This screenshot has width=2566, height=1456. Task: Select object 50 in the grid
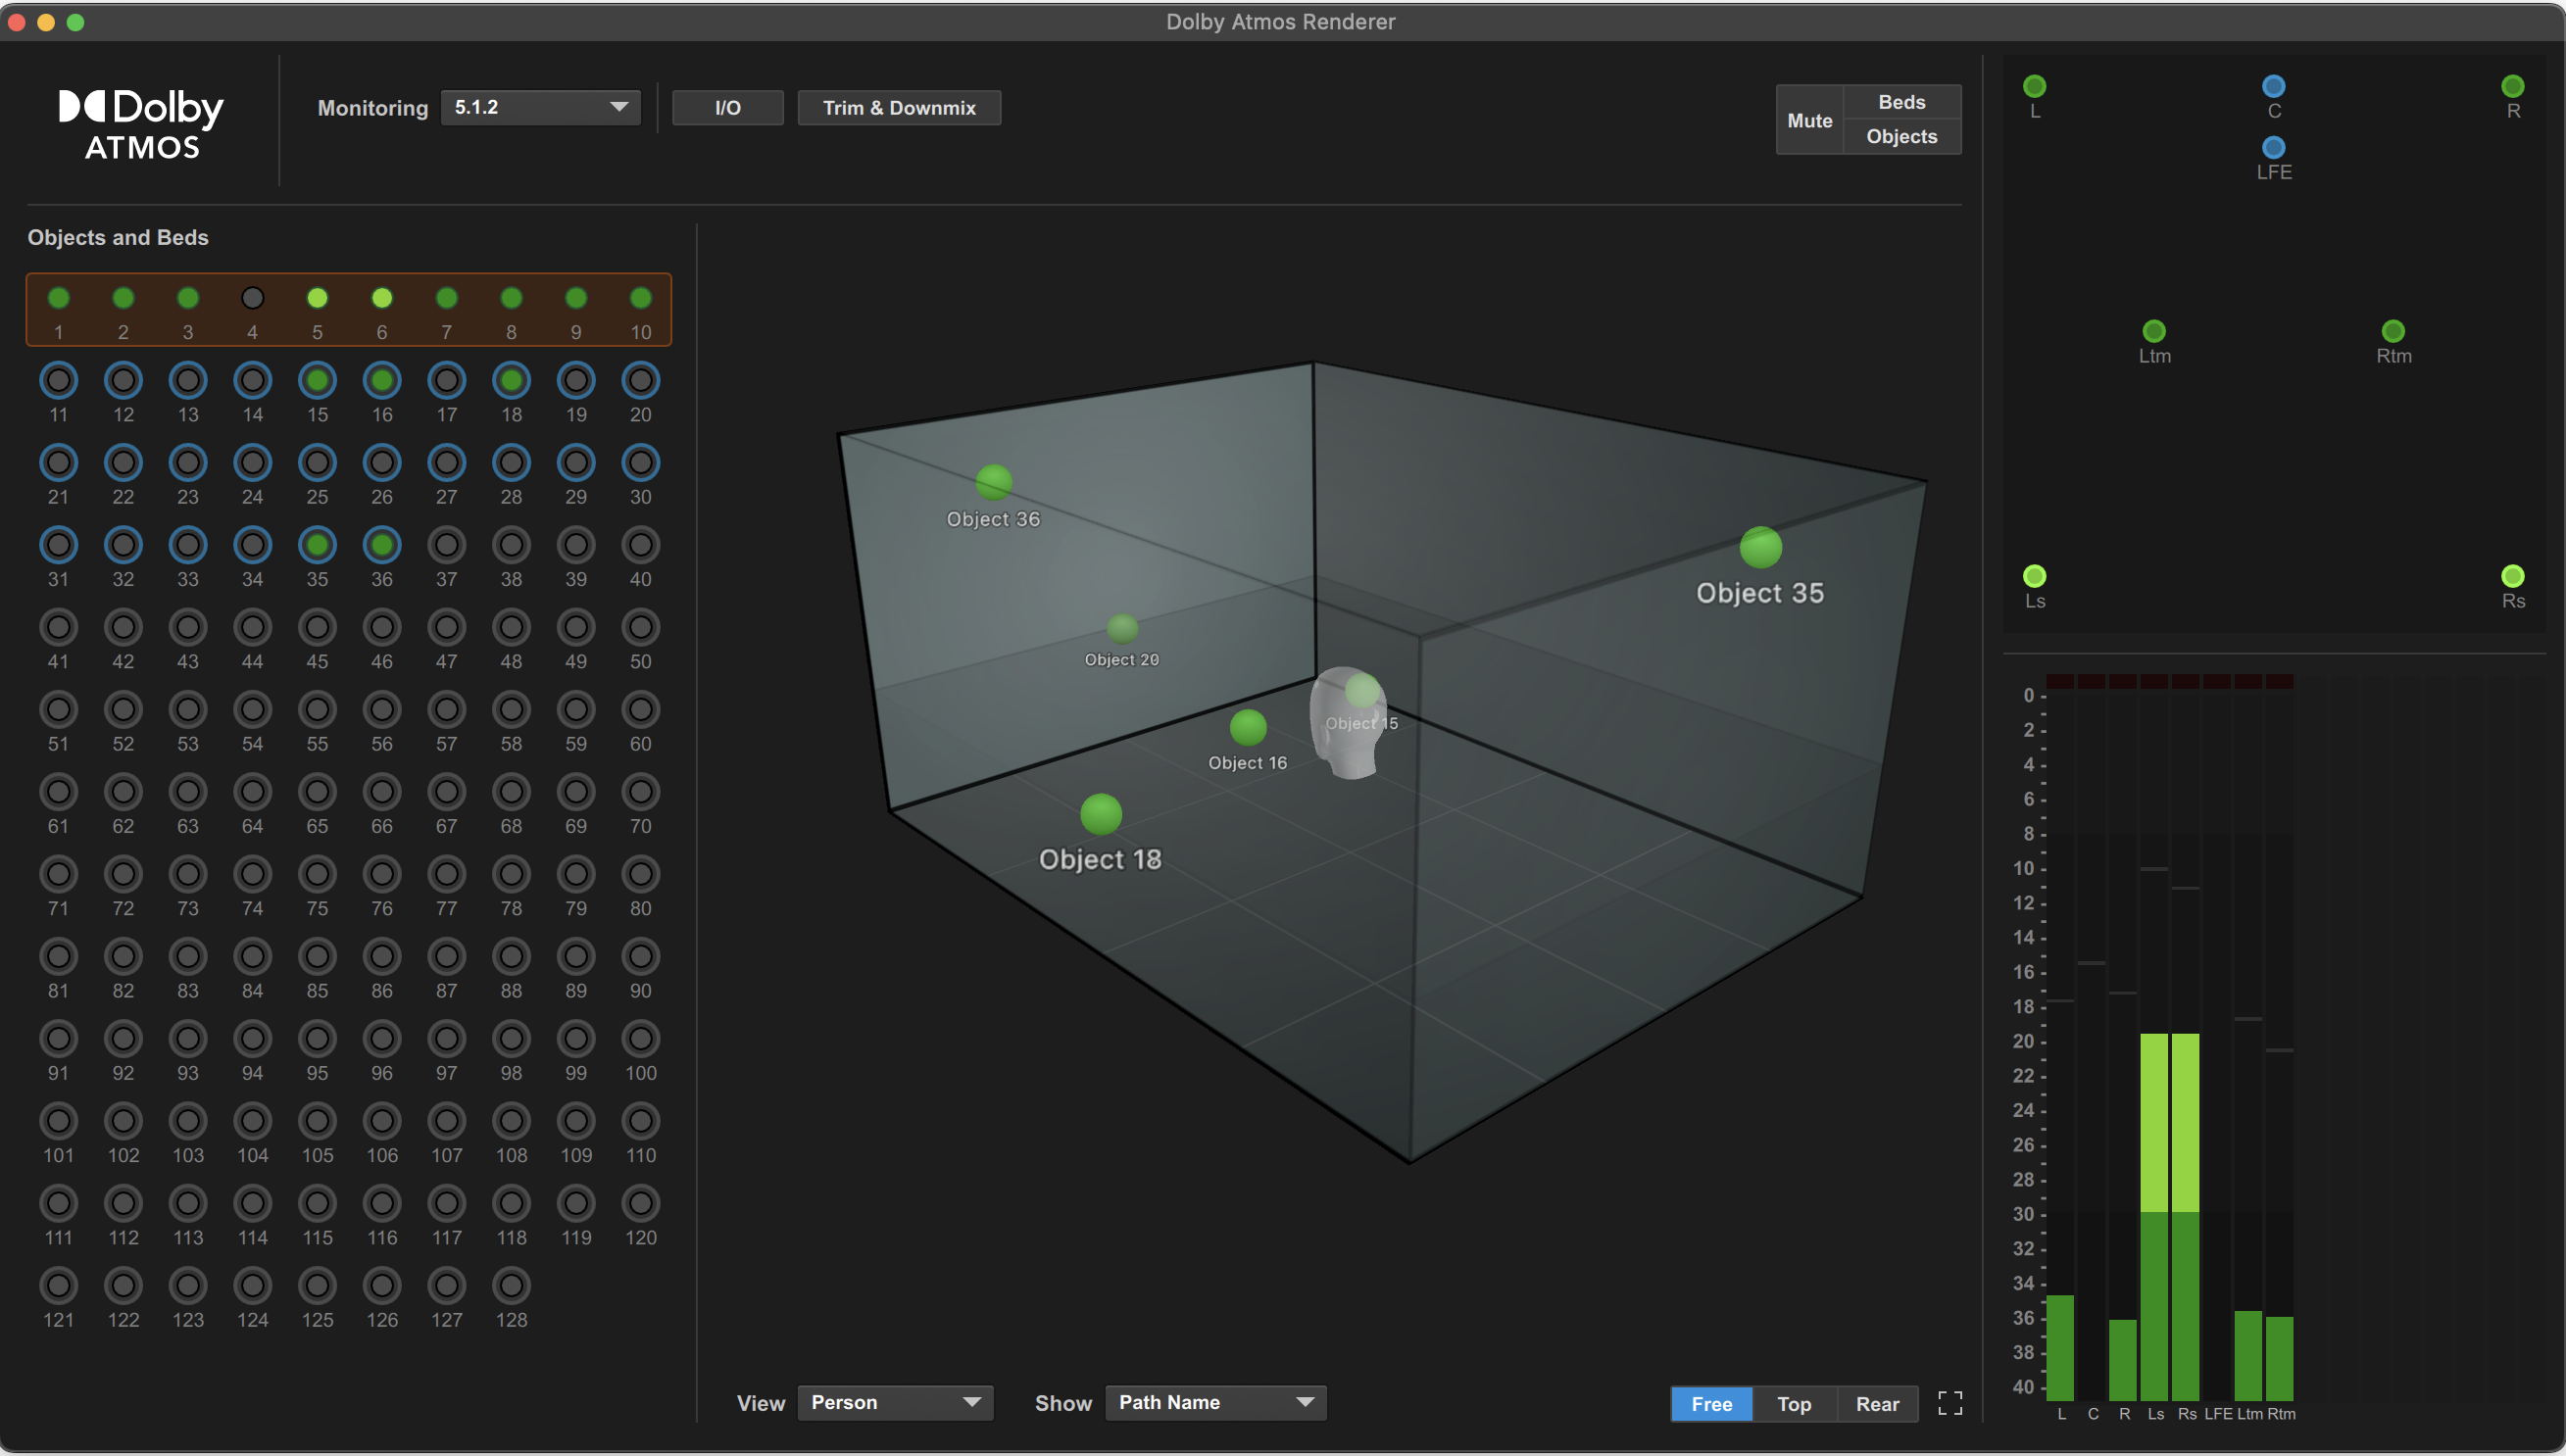tap(641, 627)
